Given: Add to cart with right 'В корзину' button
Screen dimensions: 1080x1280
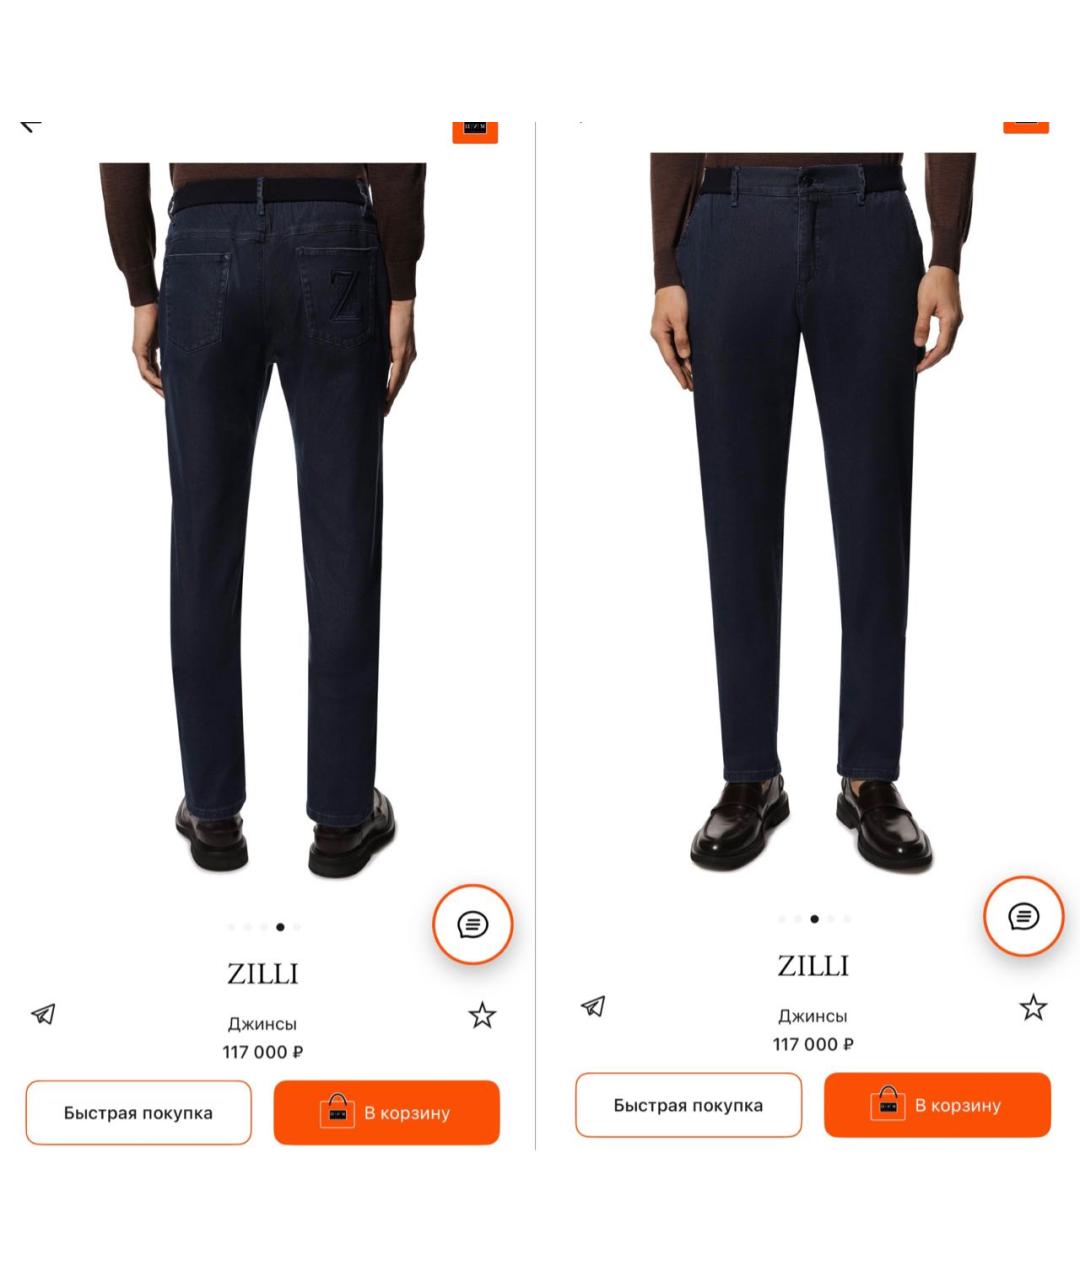Looking at the screenshot, I should point(937,1105).
